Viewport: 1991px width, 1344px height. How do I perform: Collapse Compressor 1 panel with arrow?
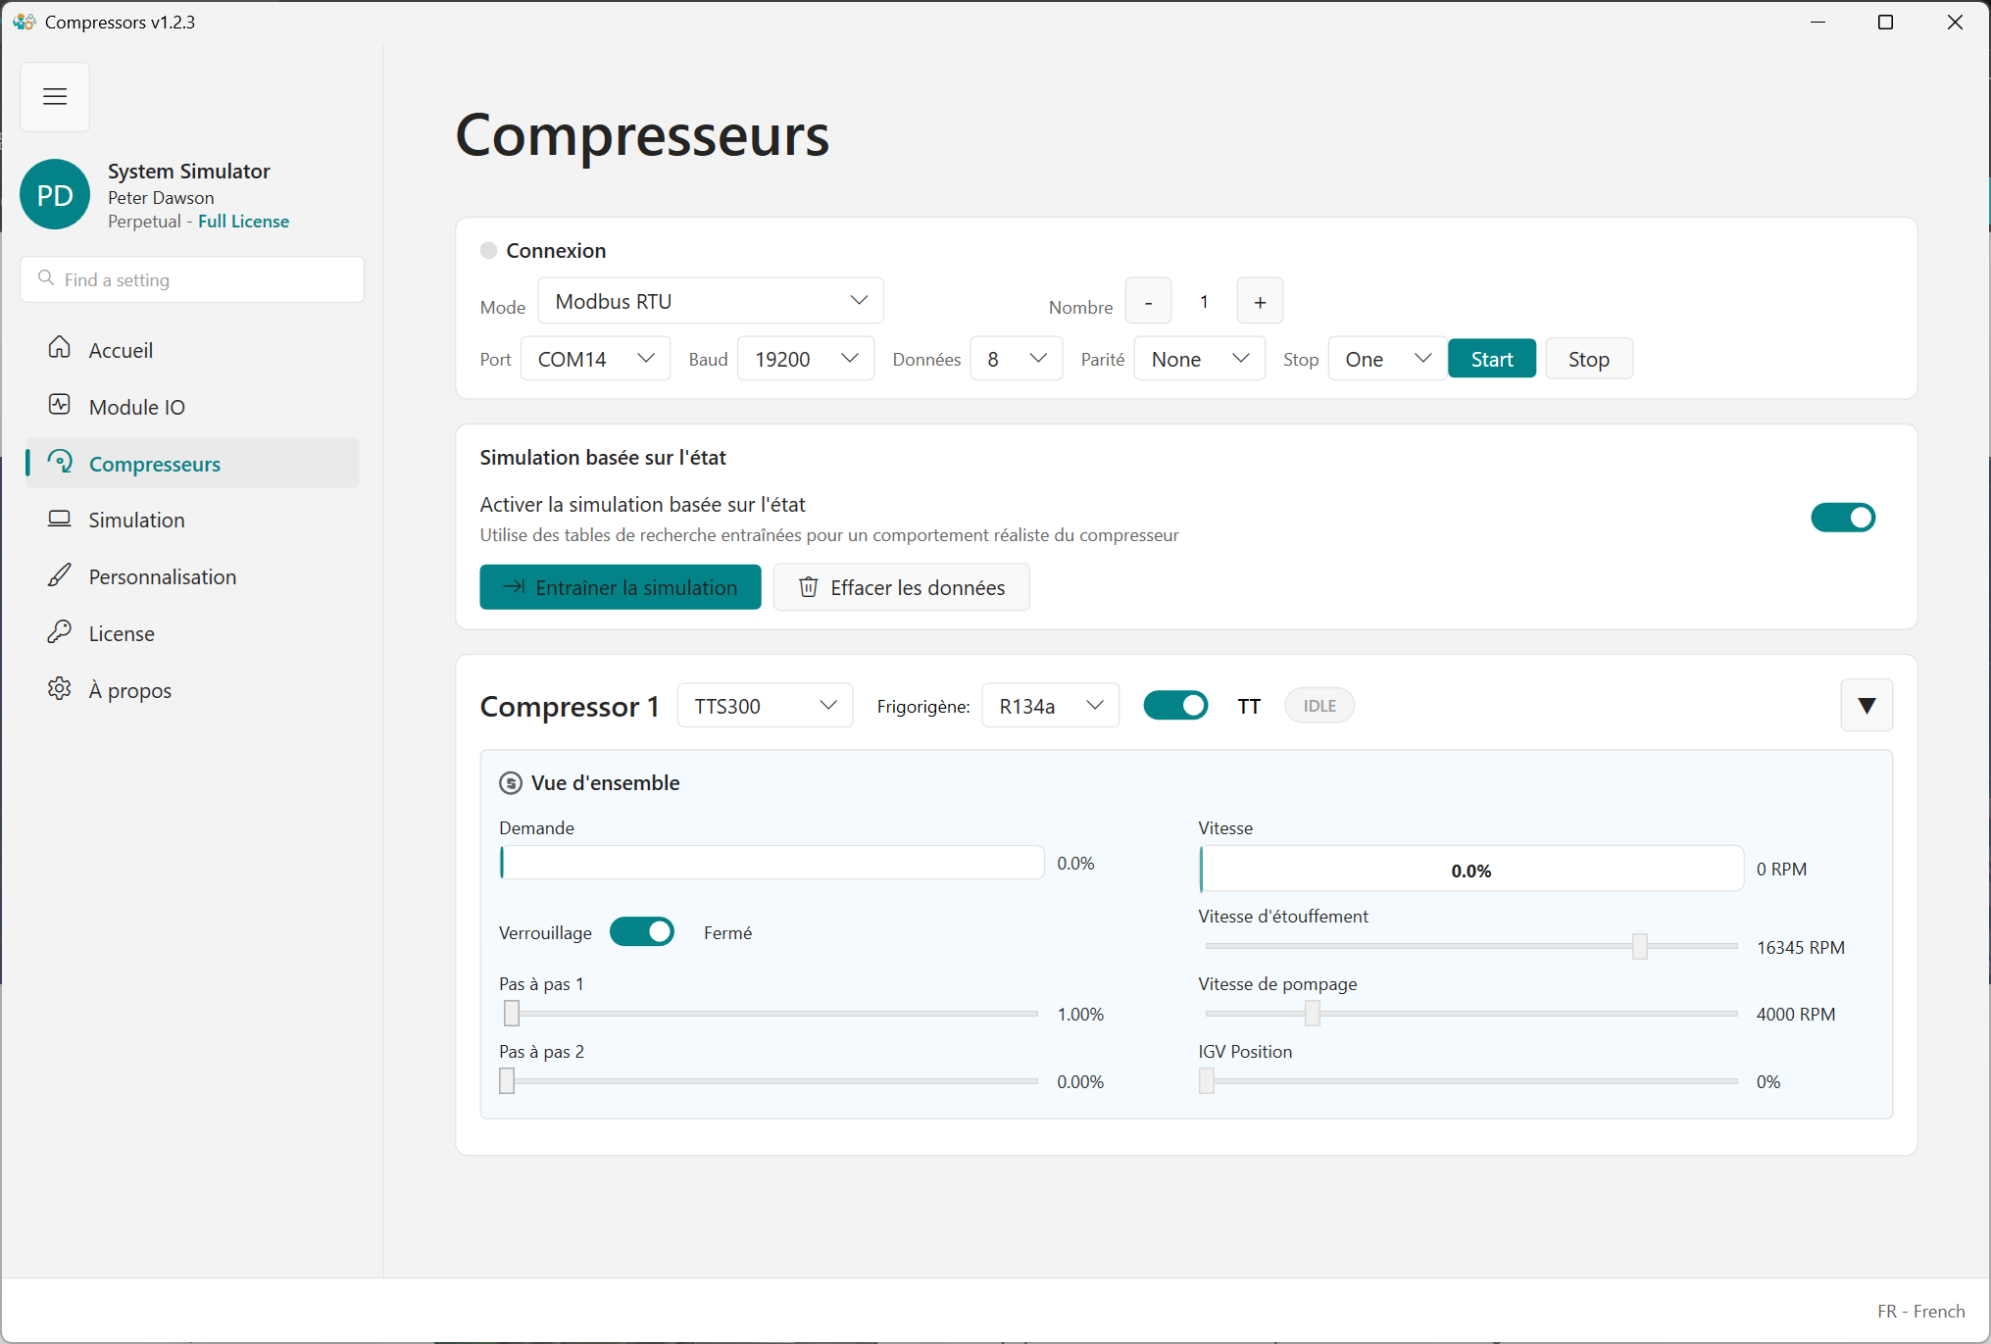1866,706
